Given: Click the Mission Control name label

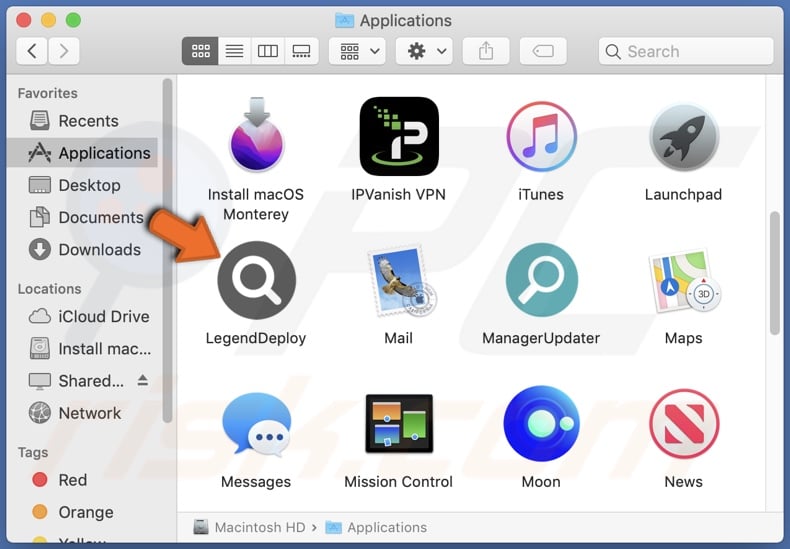Looking at the screenshot, I should (399, 482).
